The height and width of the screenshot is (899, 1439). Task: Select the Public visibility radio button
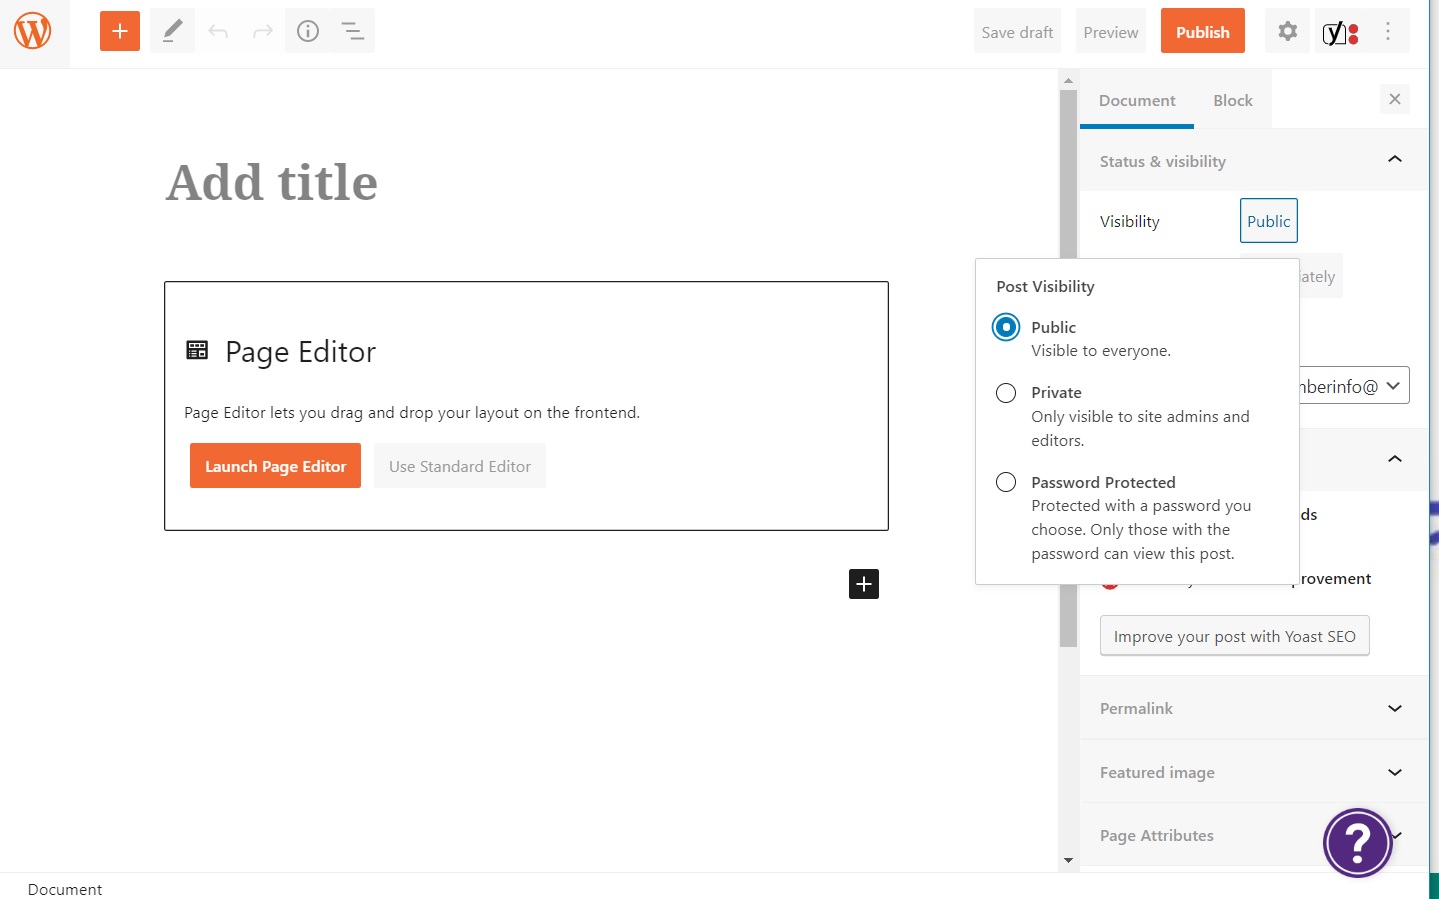pos(1006,327)
